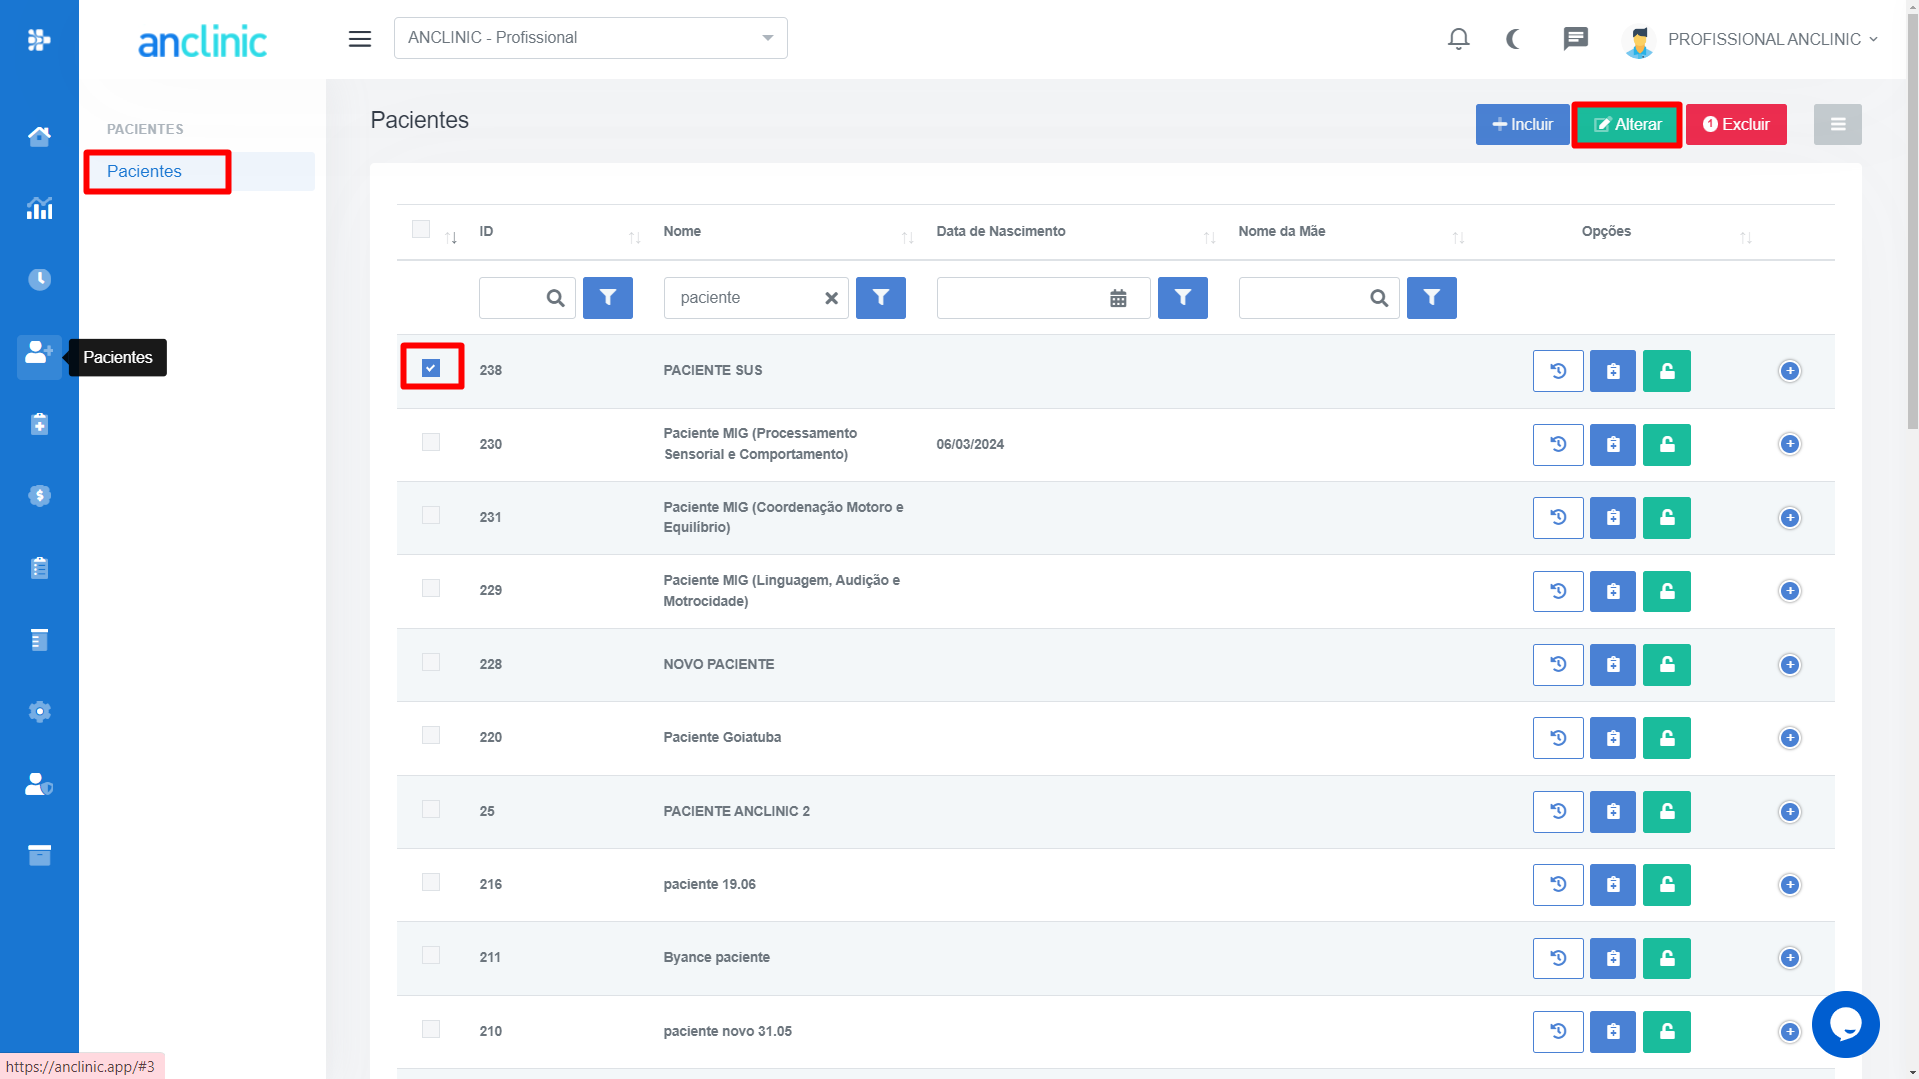Check the PACIENTE ANCLINIC 2 checkbox

[x=431, y=809]
